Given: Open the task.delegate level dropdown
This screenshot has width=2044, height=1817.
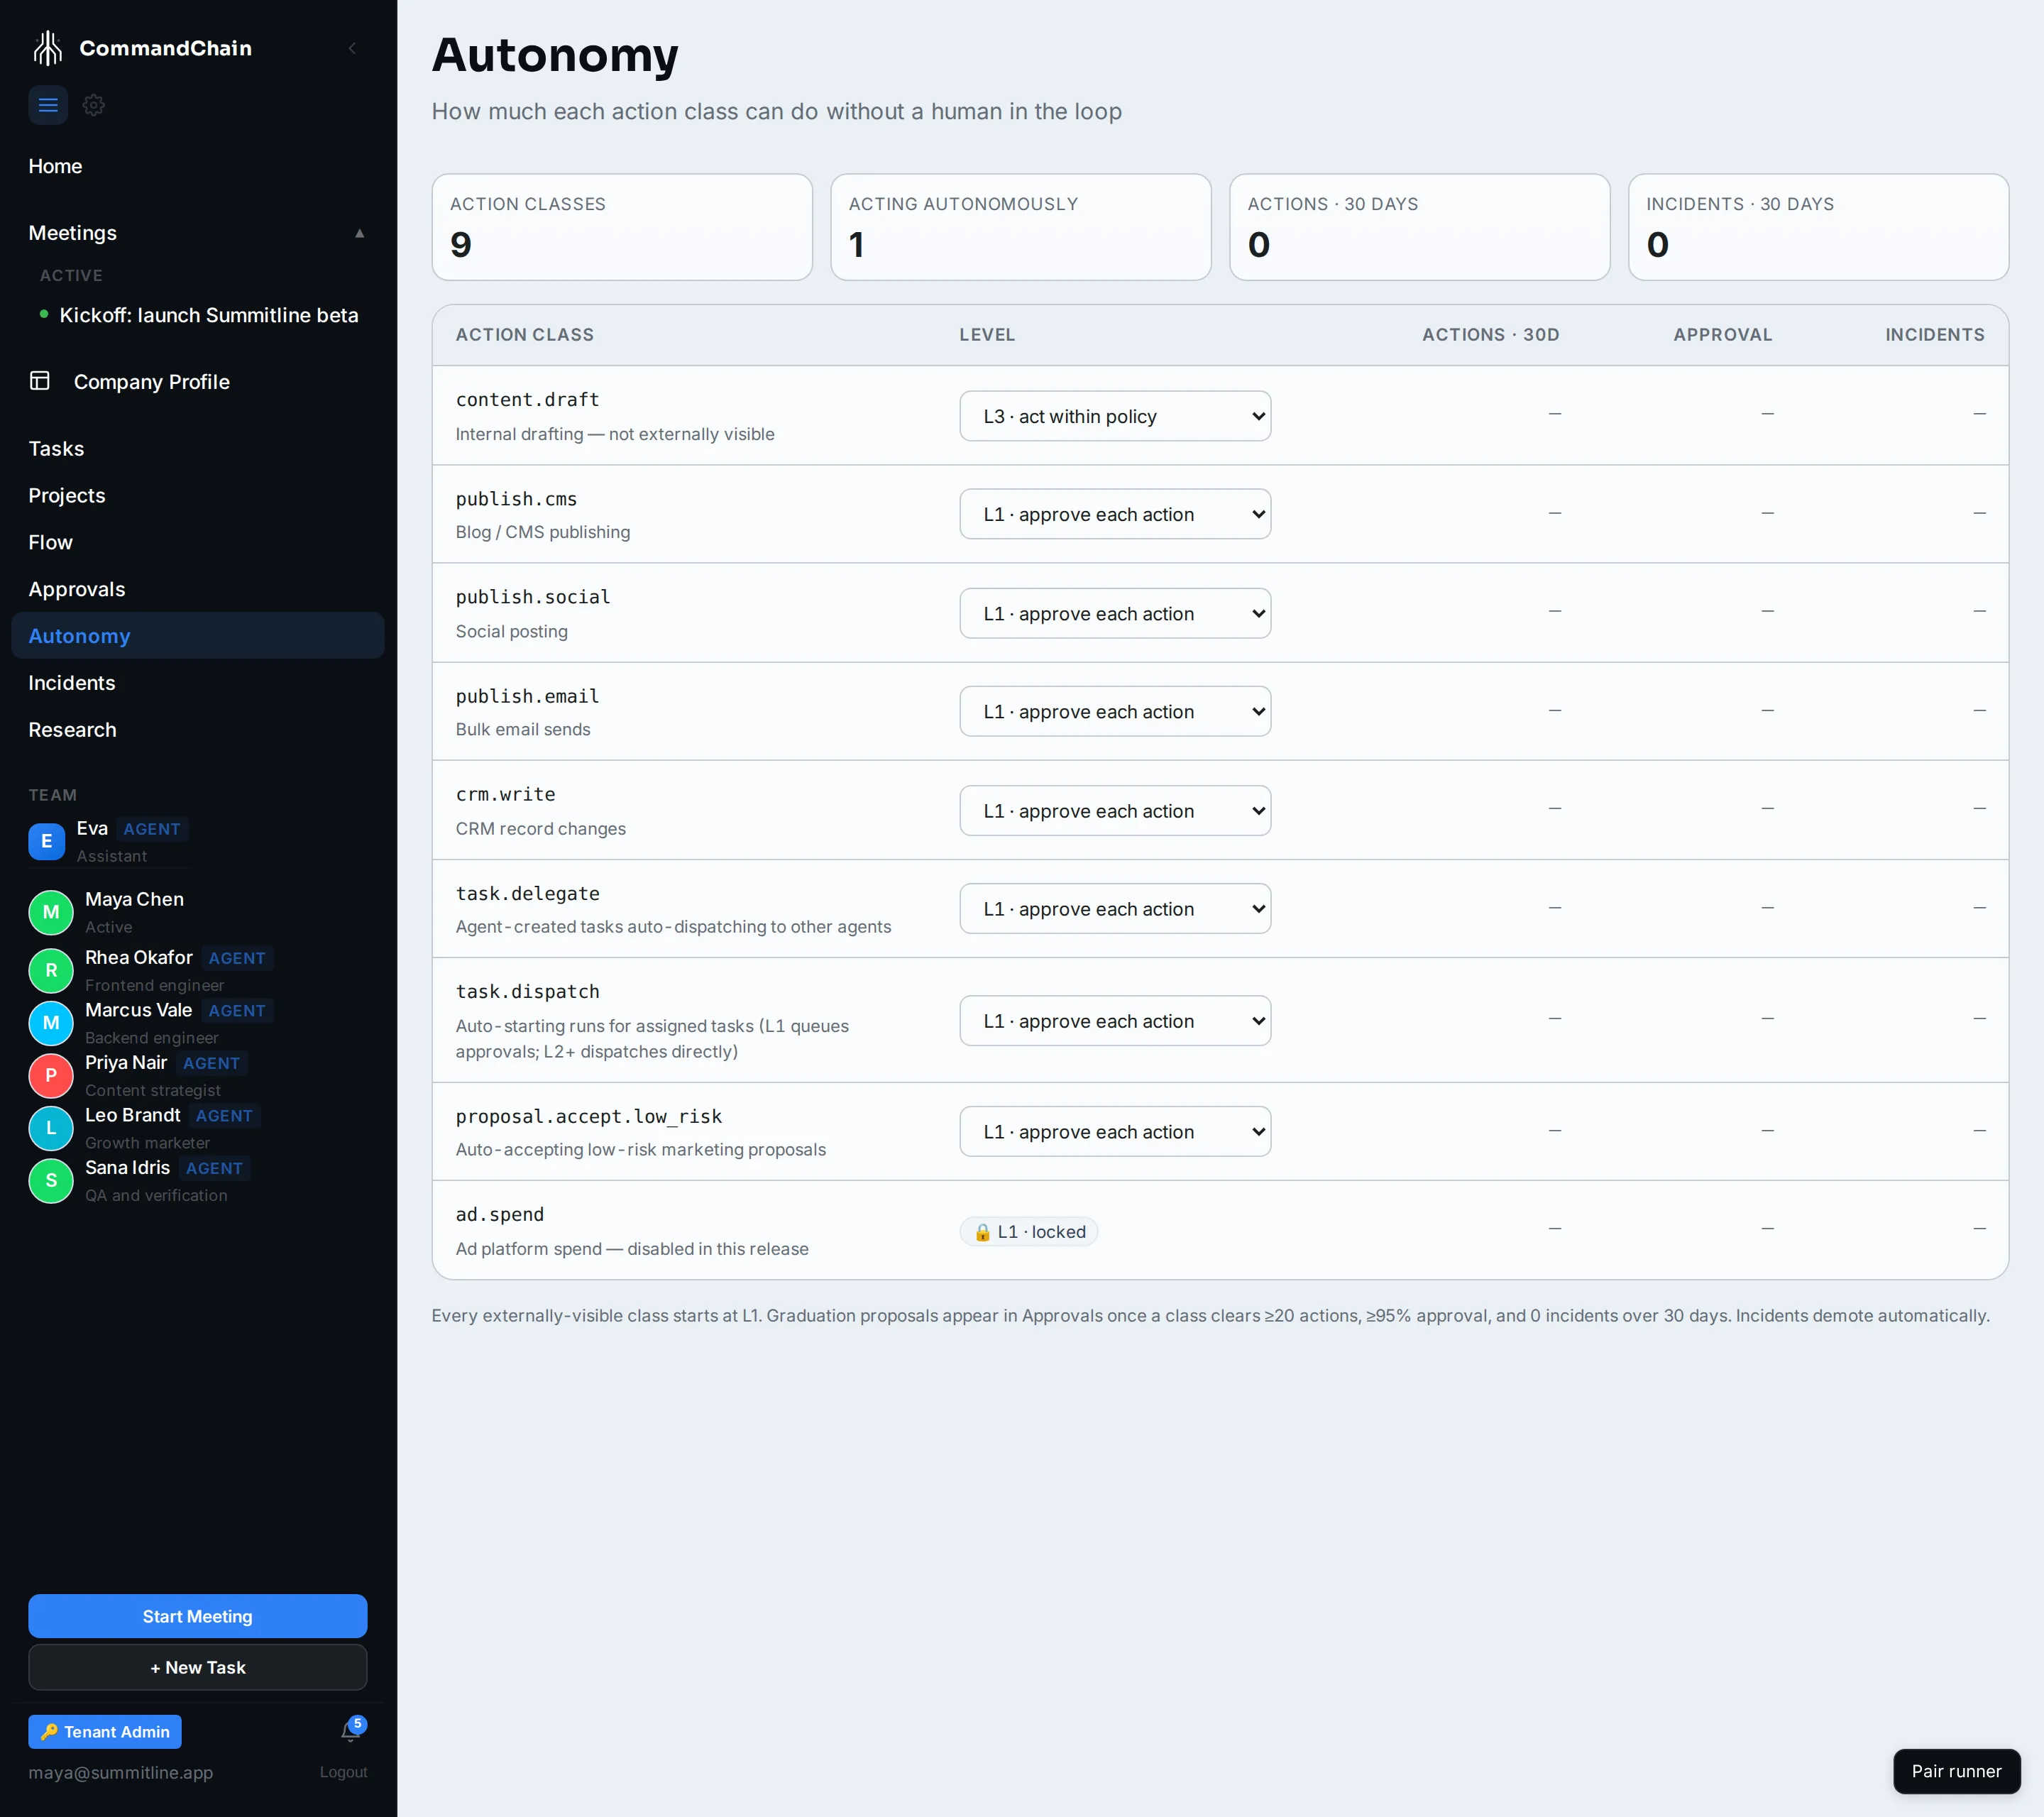Looking at the screenshot, I should 1115,908.
